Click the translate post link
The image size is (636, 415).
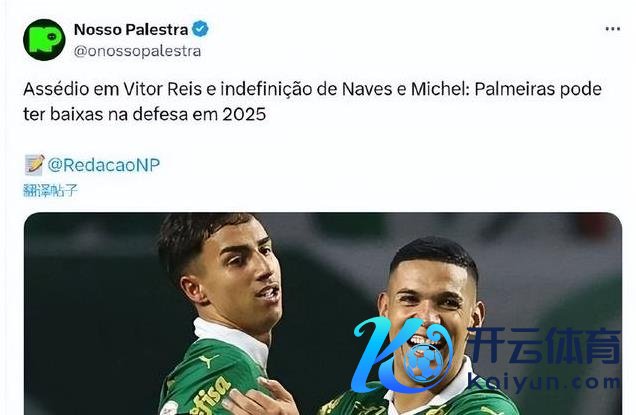click(x=50, y=190)
